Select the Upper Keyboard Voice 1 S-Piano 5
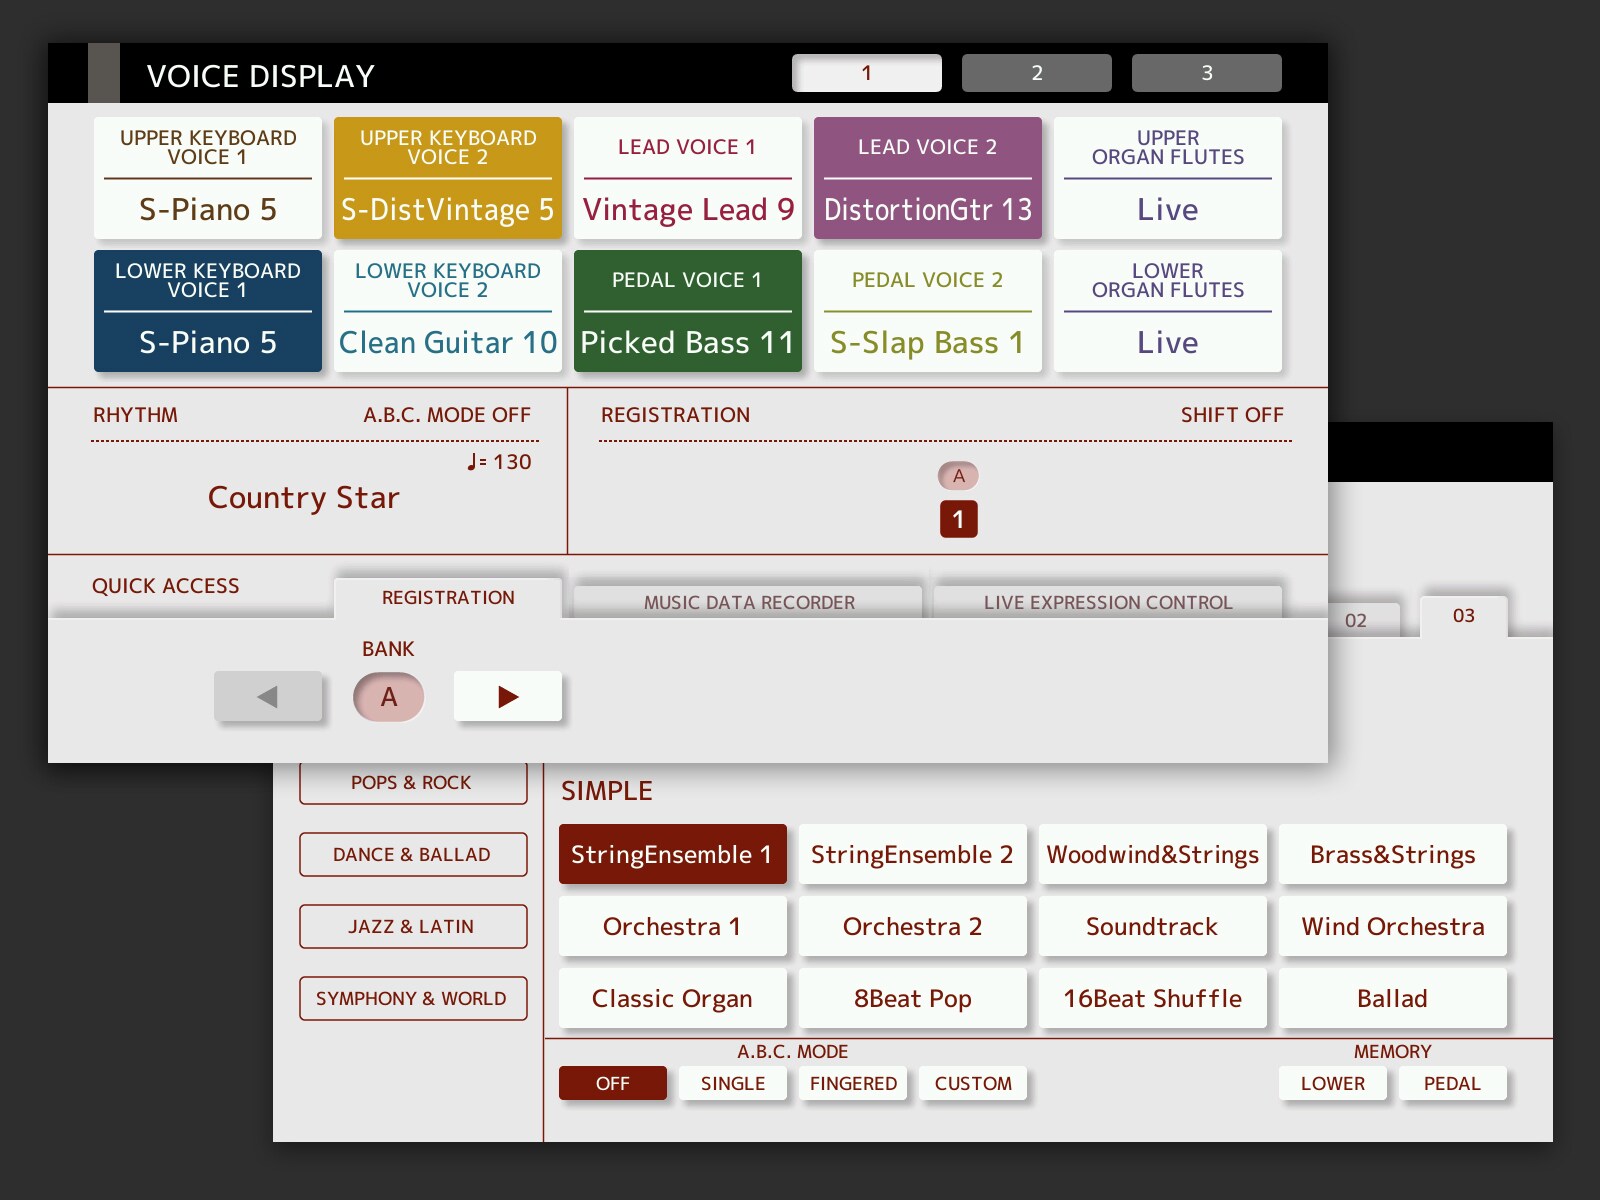The height and width of the screenshot is (1200, 1600). click(x=207, y=178)
